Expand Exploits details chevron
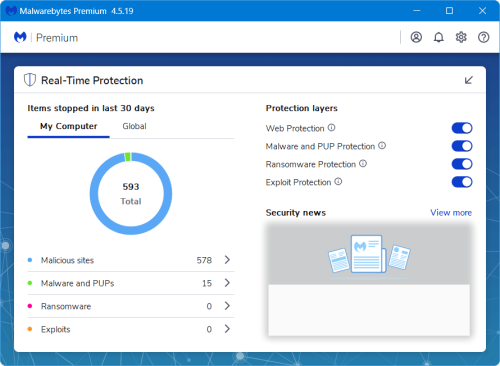 pos(227,329)
